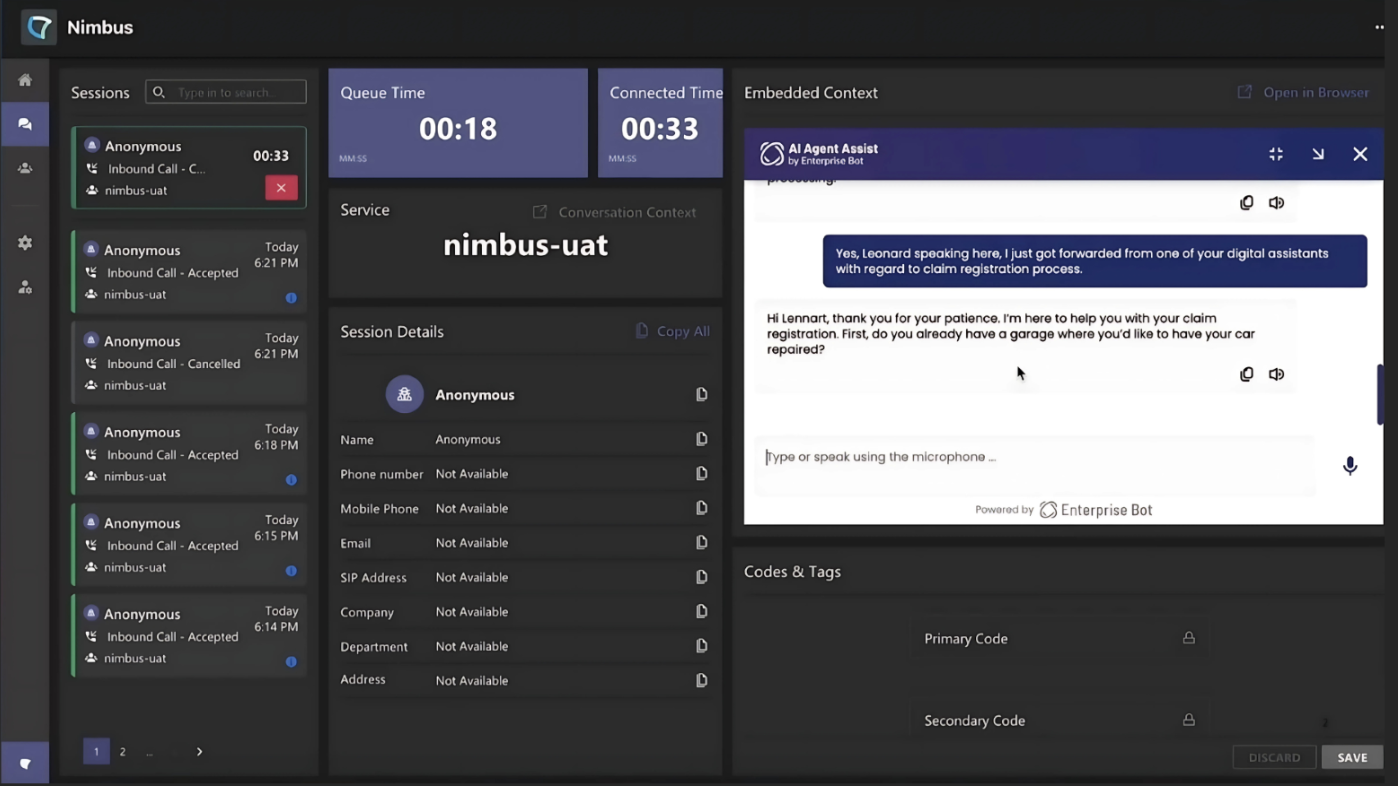
Task: End the active call with red X button
Action: [x=281, y=187]
